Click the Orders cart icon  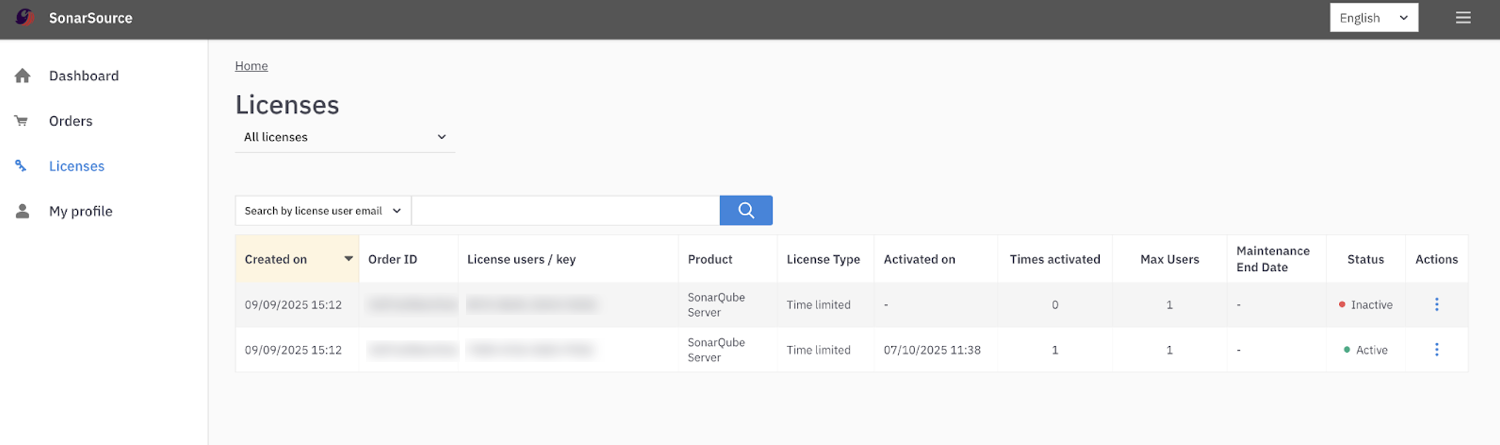[21, 121]
